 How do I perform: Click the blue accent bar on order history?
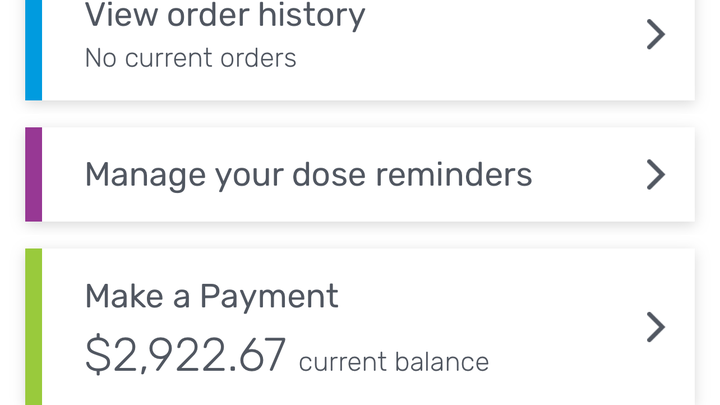[x=33, y=50]
